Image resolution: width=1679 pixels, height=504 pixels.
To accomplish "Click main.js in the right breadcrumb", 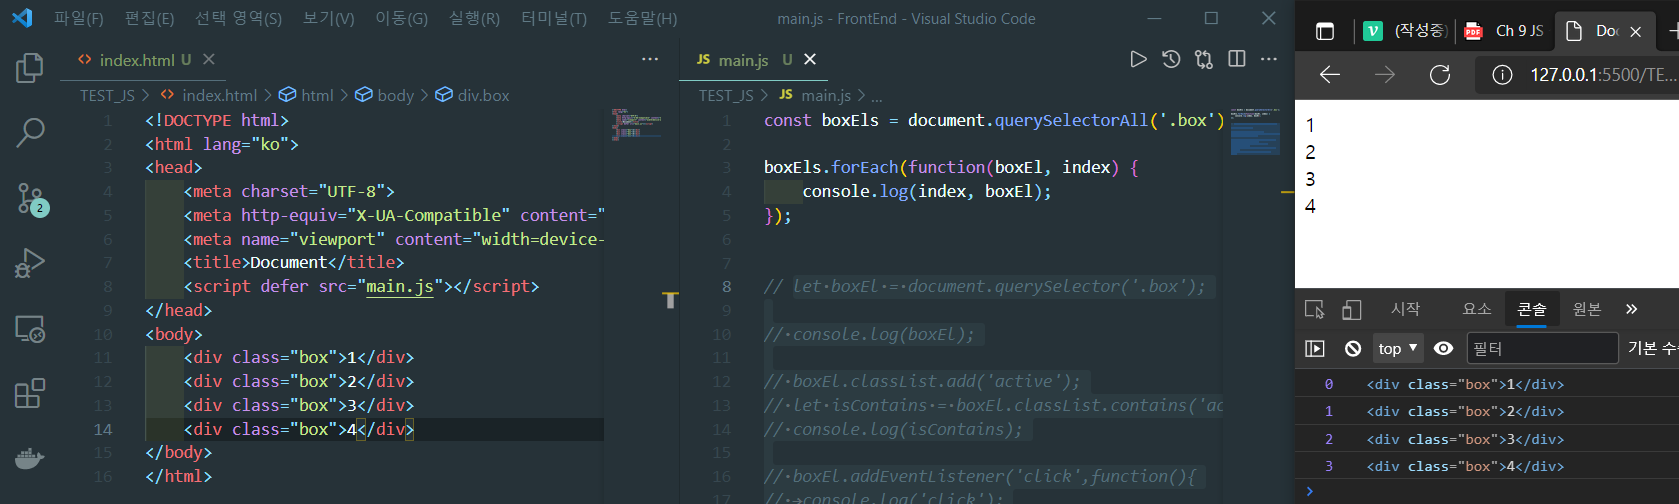I will [x=826, y=95].
